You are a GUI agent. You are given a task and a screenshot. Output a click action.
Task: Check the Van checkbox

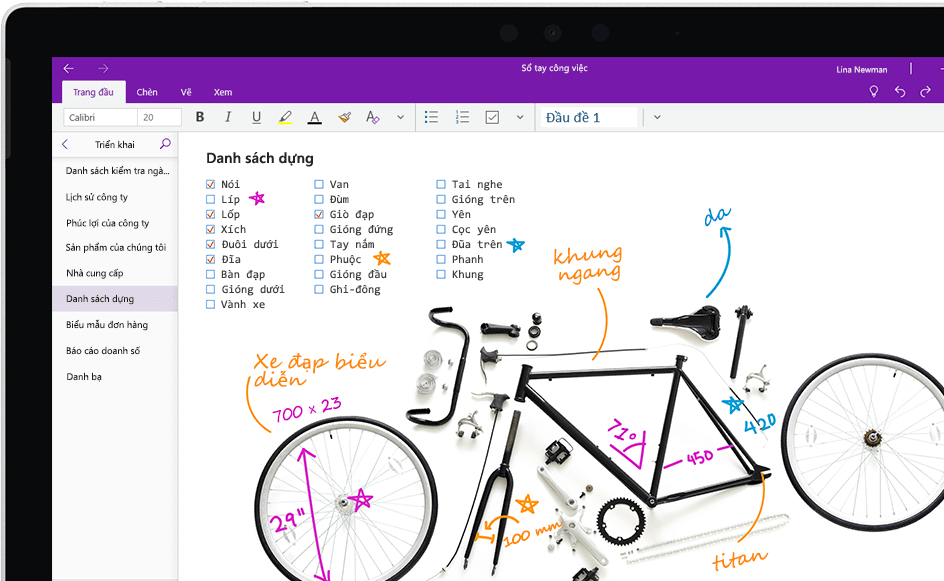[320, 184]
